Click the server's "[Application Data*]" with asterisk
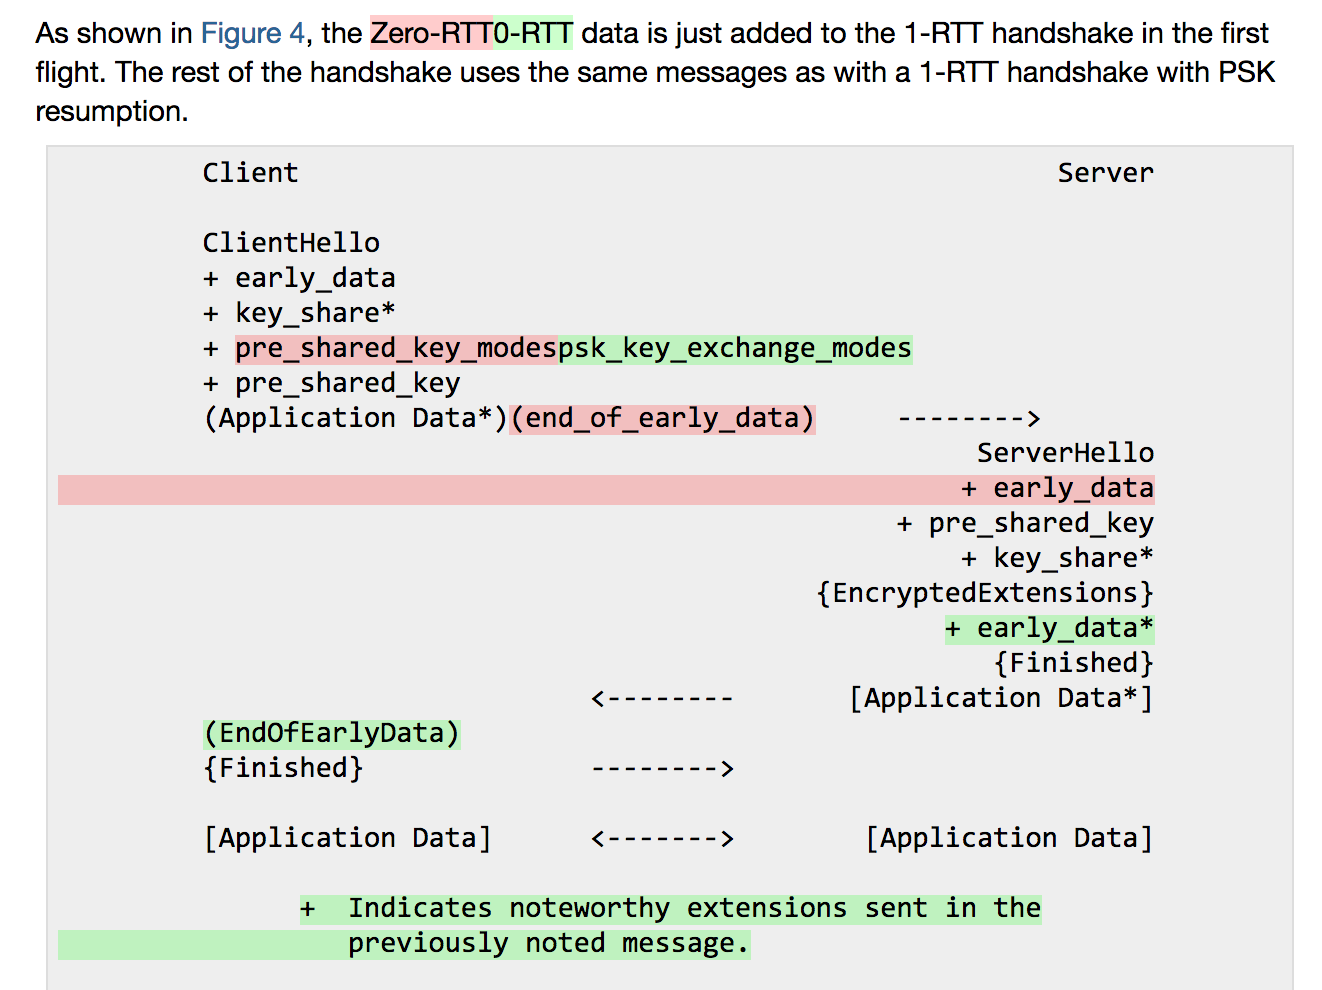Image resolution: width=1322 pixels, height=990 pixels. [x=1001, y=698]
